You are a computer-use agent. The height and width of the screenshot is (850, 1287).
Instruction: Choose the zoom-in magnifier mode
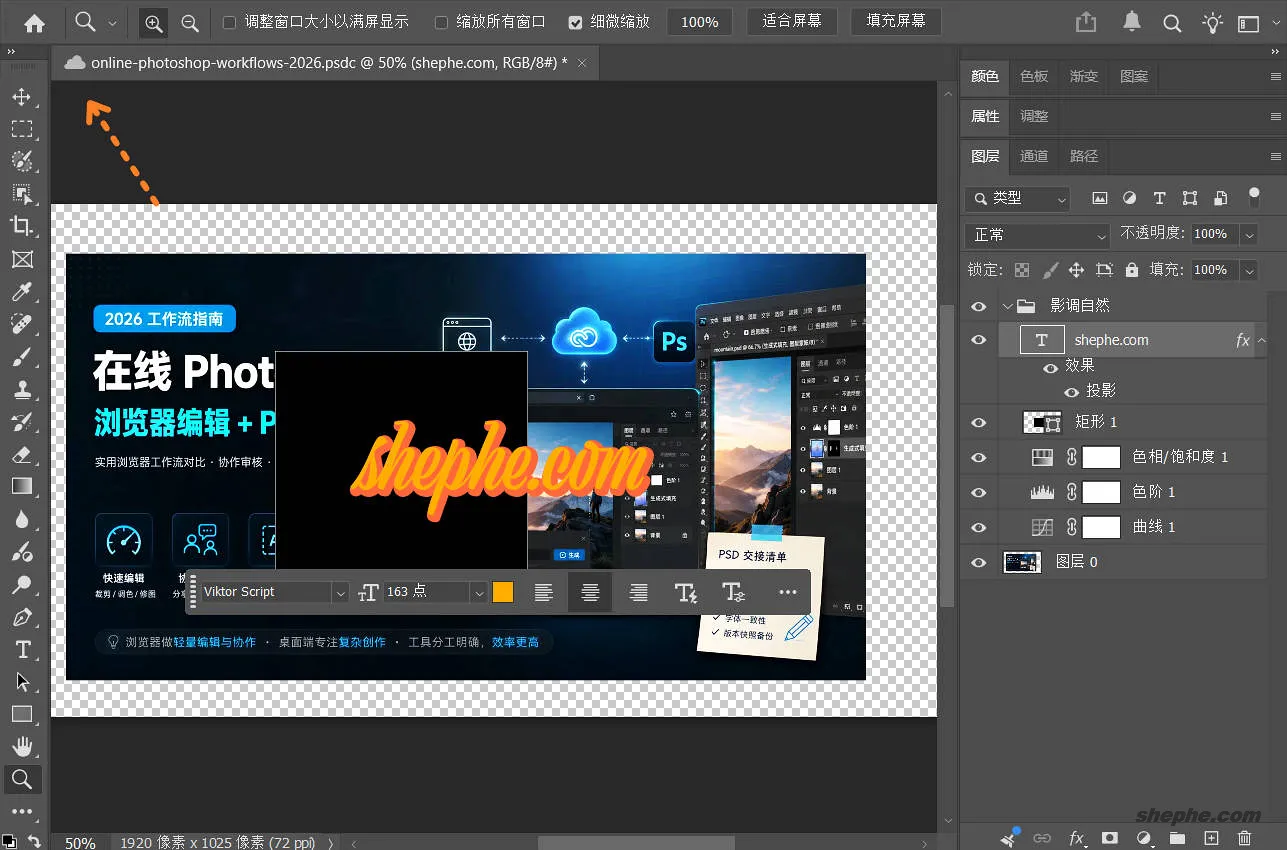(154, 22)
